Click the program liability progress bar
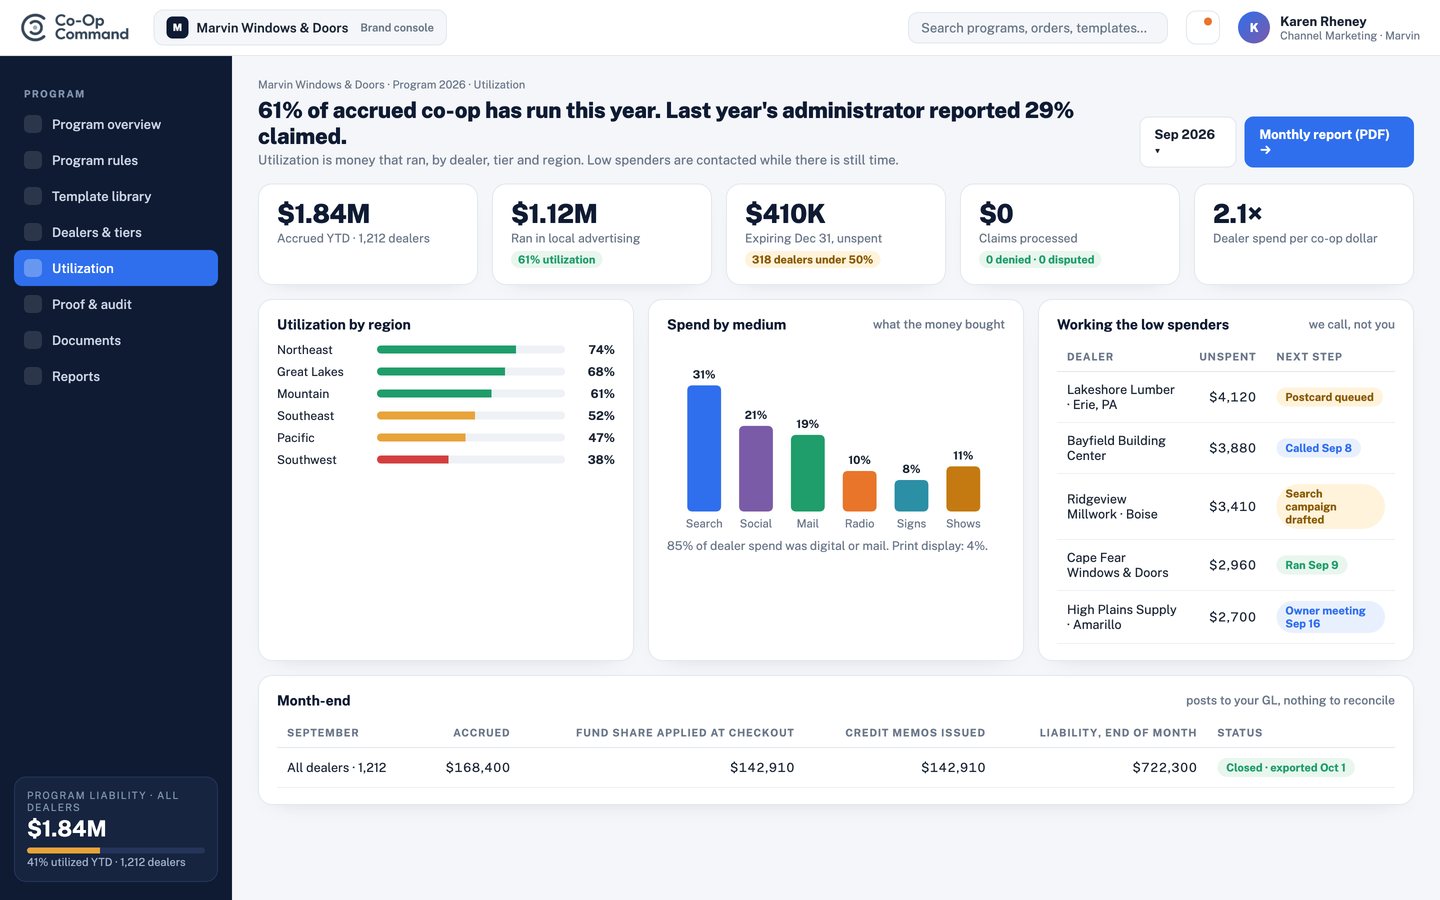This screenshot has height=900, width=1440. [116, 850]
